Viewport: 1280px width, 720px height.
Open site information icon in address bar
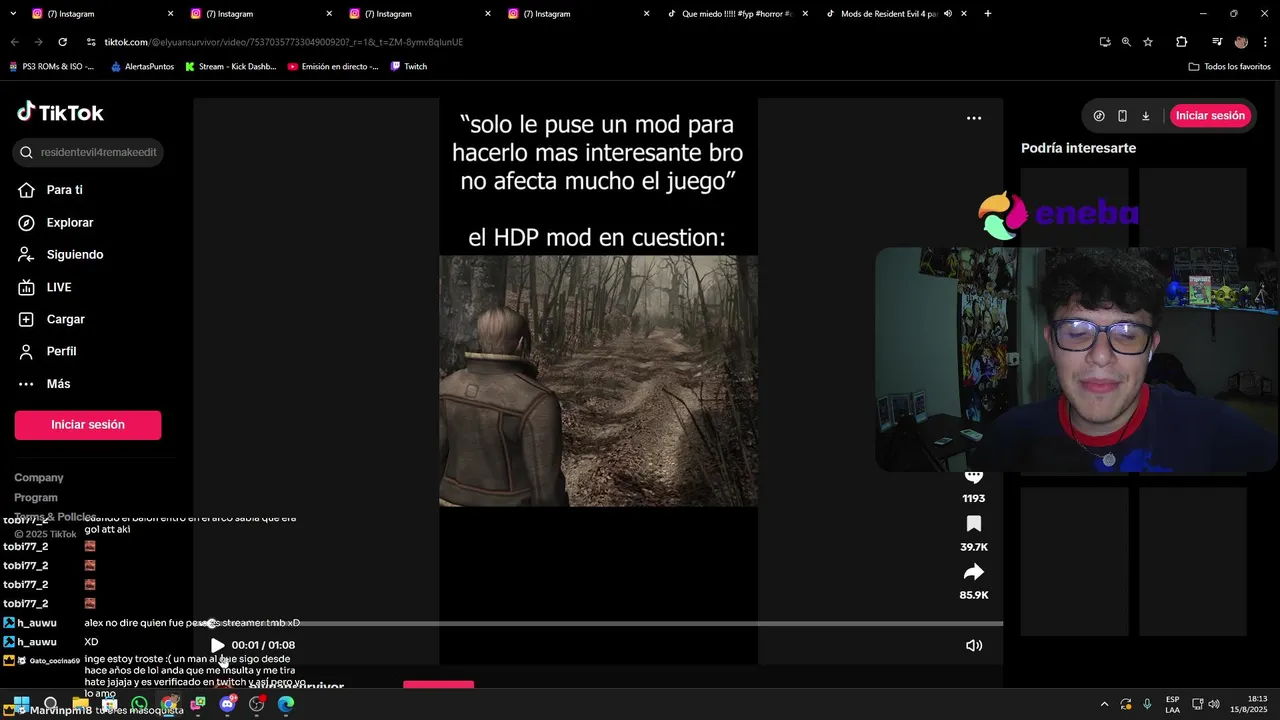91,42
